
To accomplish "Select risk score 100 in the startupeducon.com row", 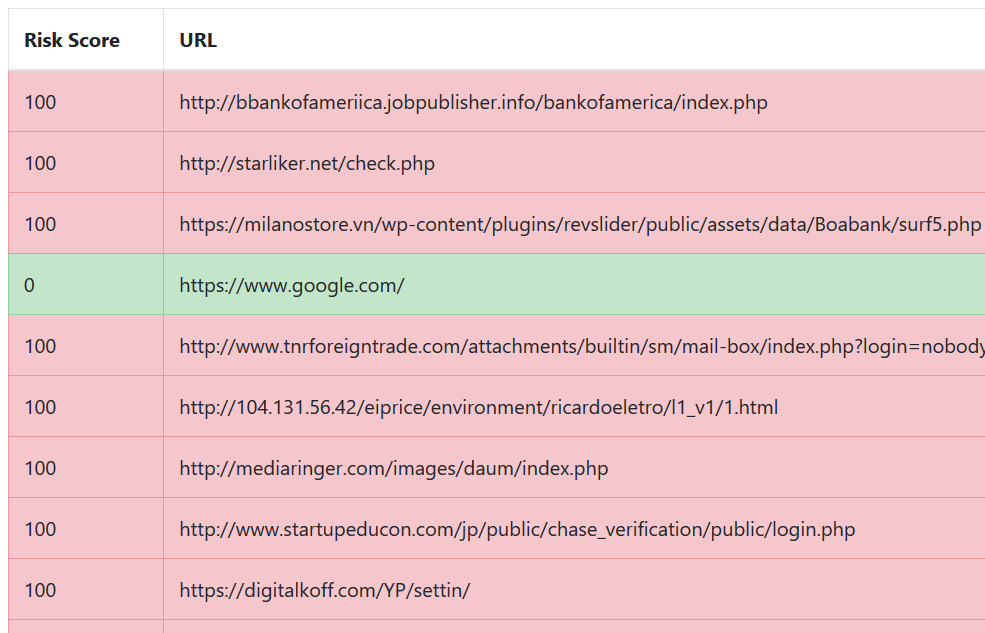I will point(85,528).
